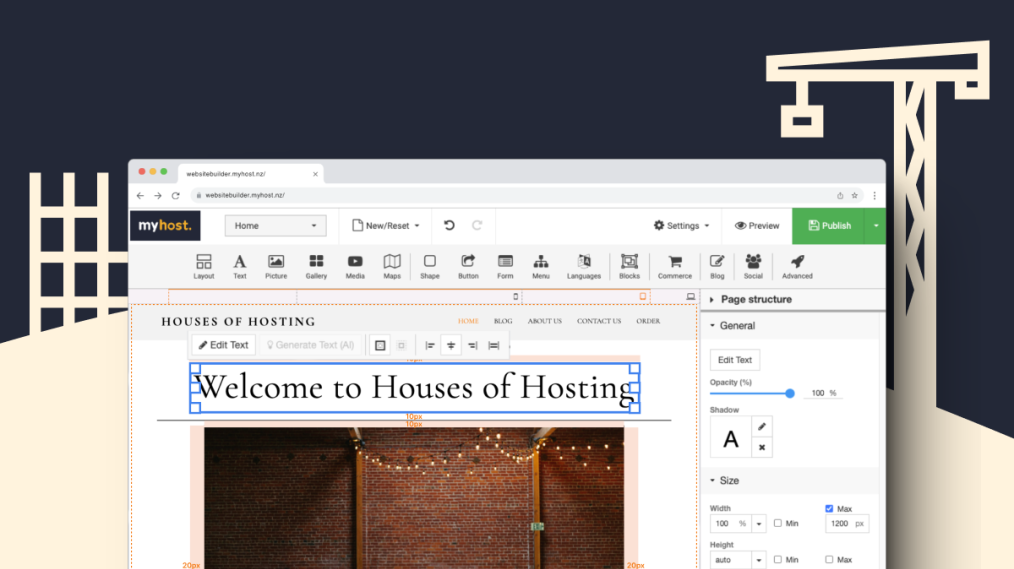Select the Text tool
The width and height of the screenshot is (1014, 569).
[239, 266]
